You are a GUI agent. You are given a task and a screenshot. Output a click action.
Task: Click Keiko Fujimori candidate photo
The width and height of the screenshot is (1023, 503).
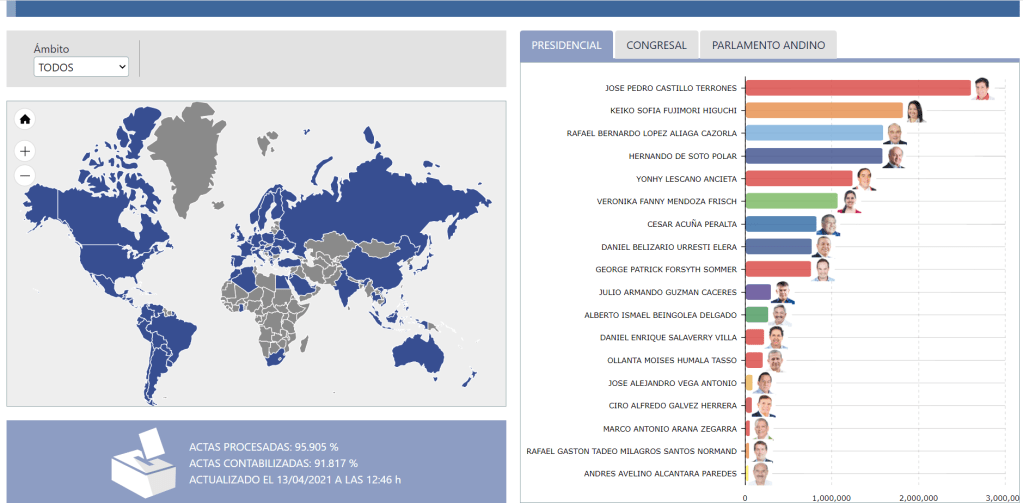click(x=915, y=111)
